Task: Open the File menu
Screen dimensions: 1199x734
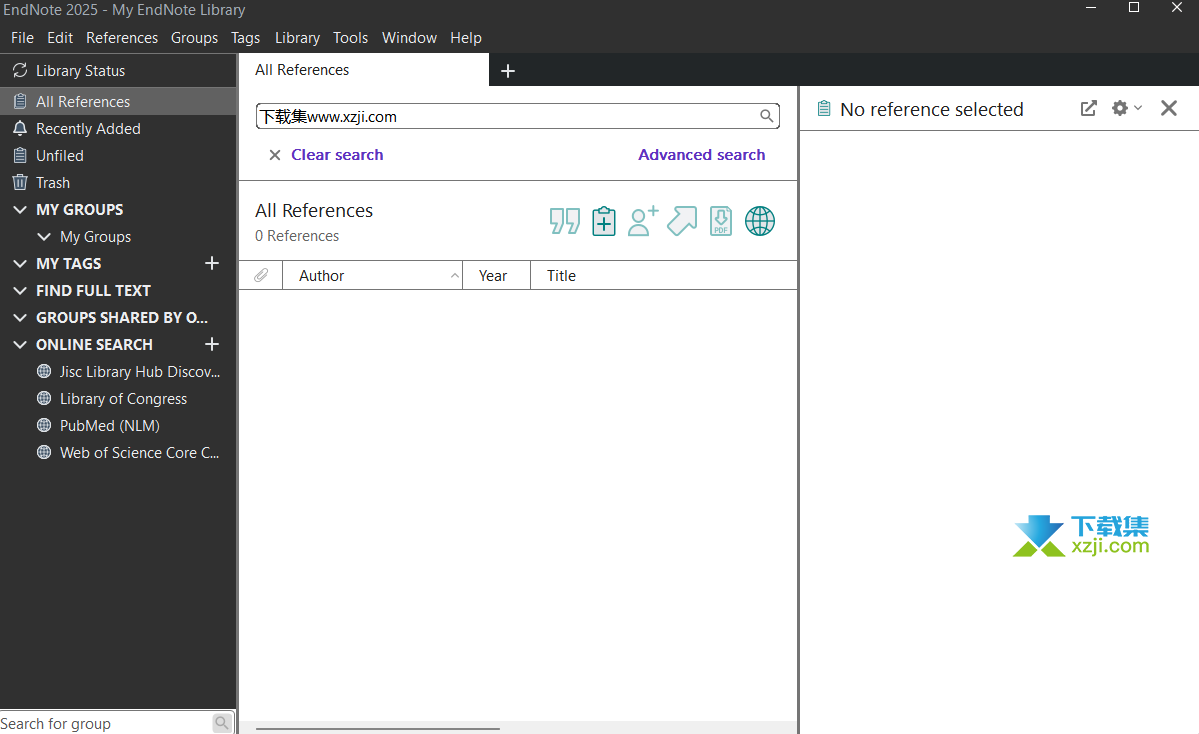Action: (22, 37)
